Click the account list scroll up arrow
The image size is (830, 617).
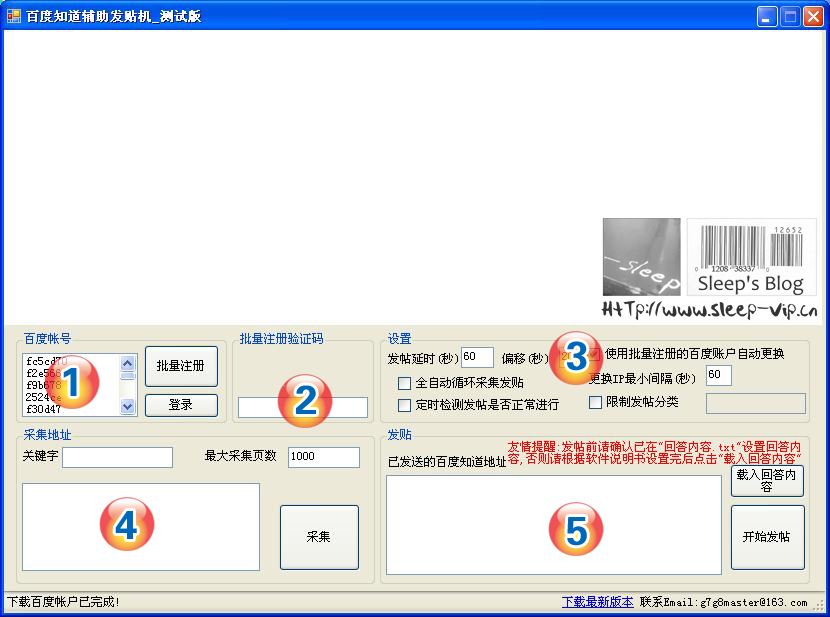tap(128, 363)
